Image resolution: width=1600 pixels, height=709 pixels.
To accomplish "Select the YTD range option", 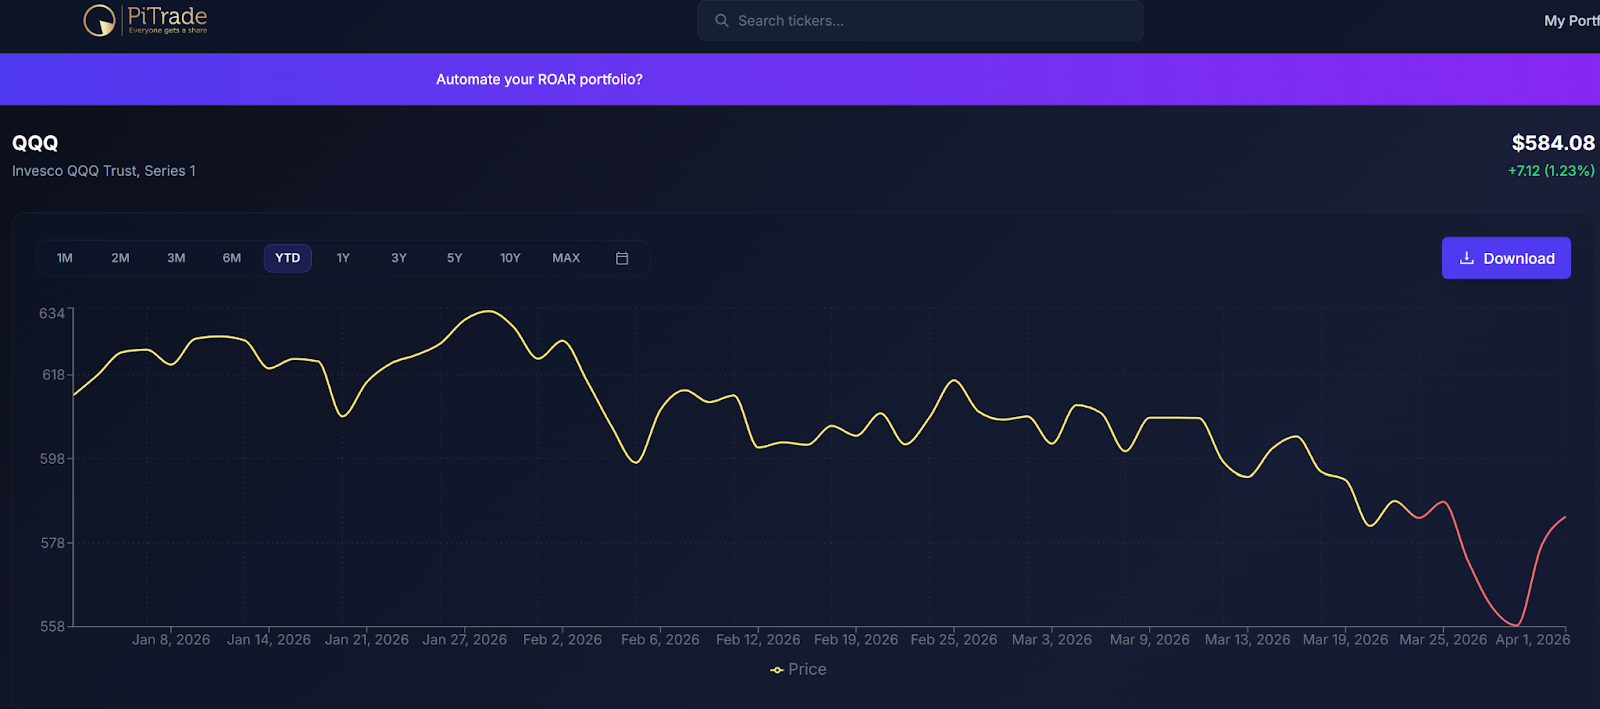I will tap(288, 258).
